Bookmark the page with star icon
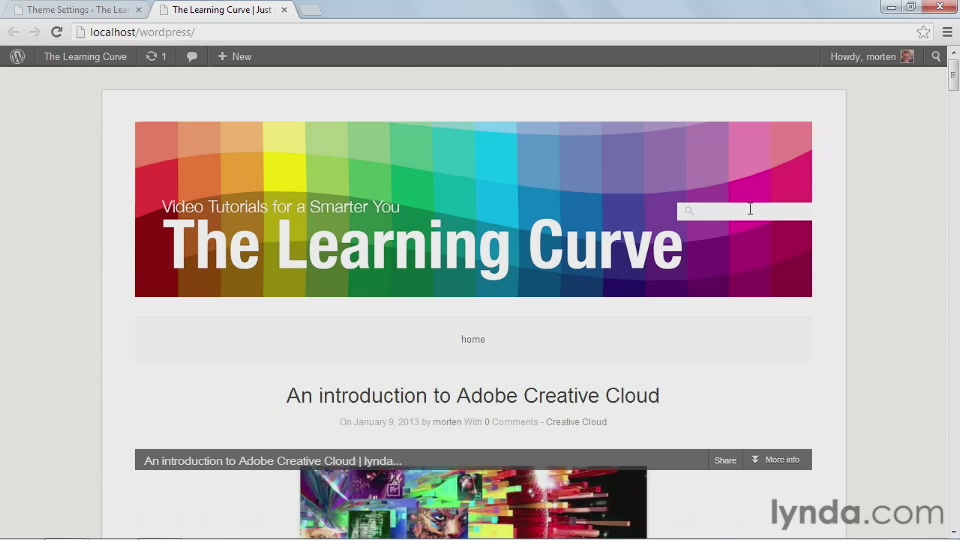 point(923,32)
